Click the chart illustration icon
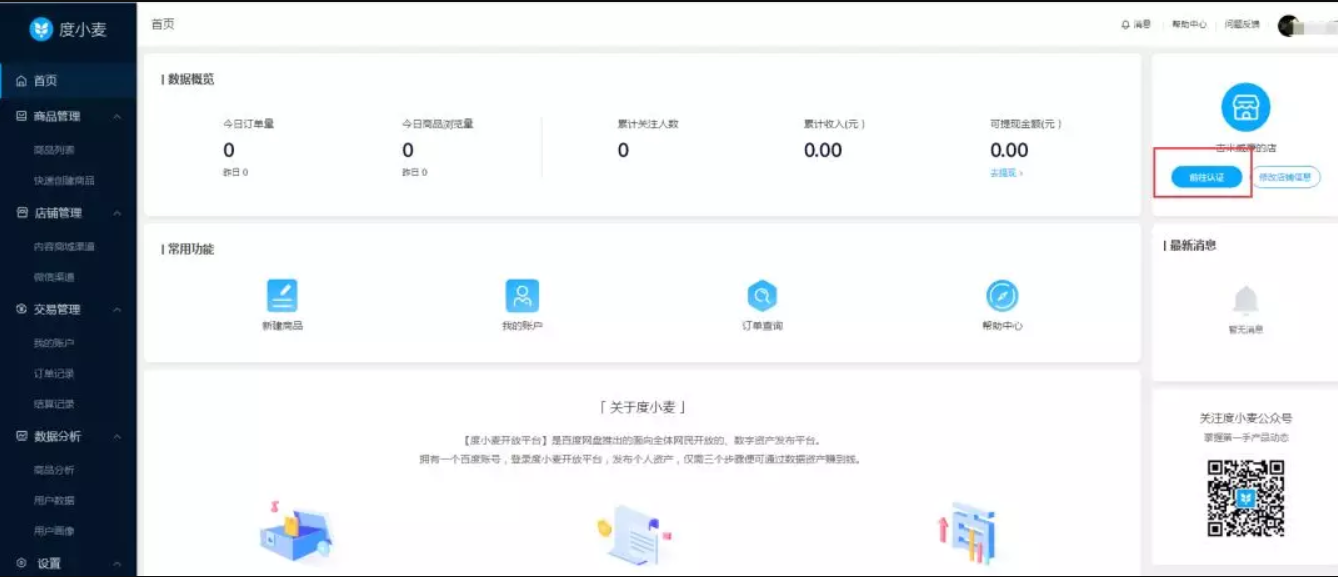Screen dimensions: 1338x577 [966, 533]
